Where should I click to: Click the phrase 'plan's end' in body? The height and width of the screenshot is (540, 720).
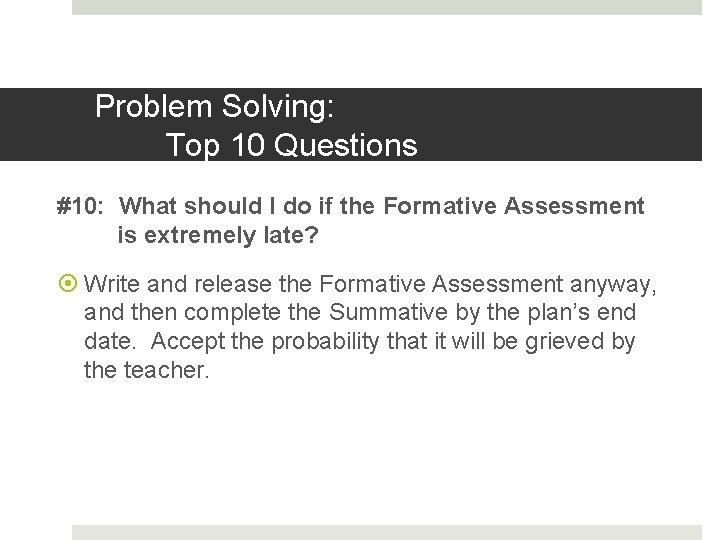(x=581, y=313)
